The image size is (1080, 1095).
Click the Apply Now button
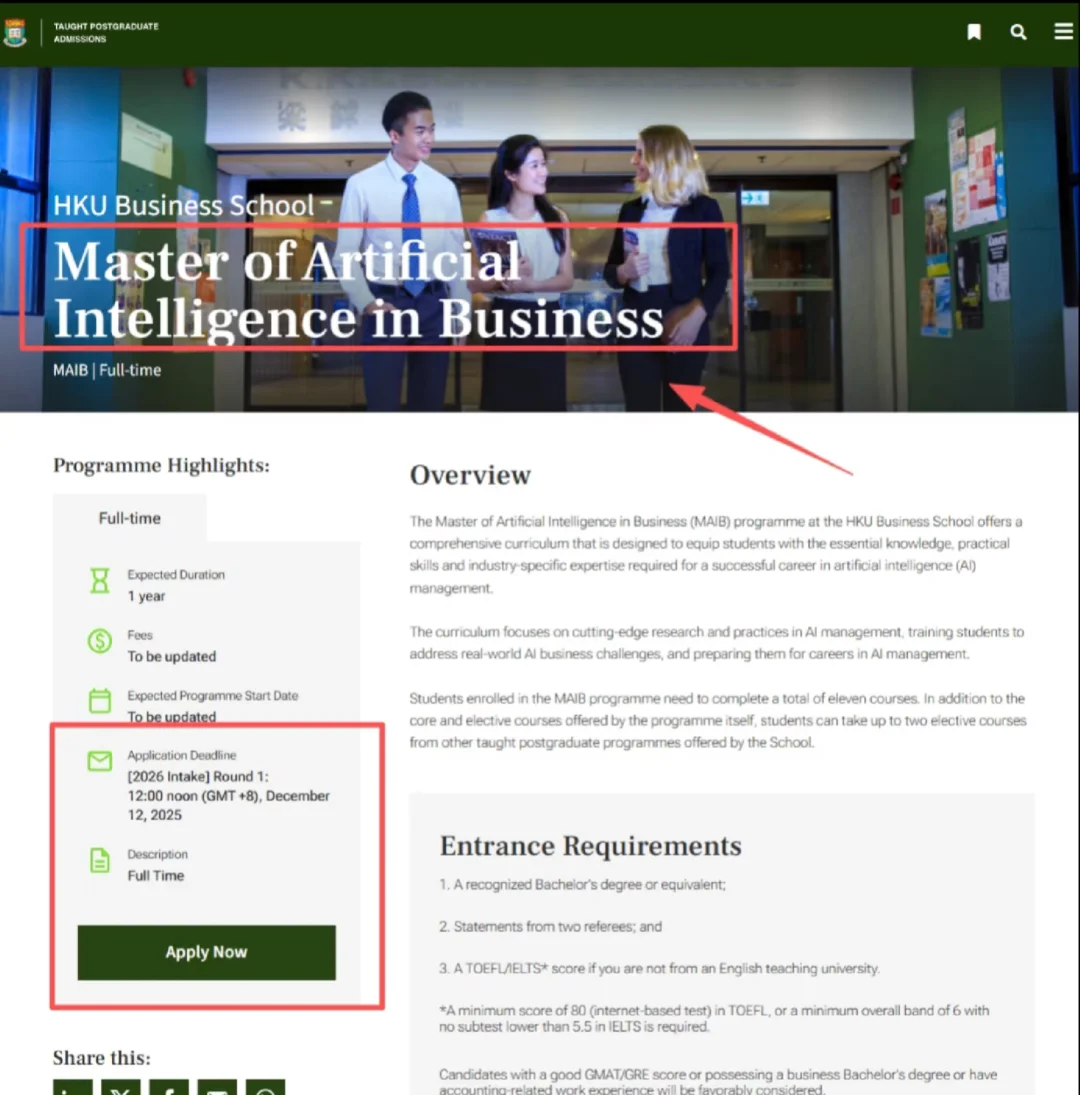coord(207,953)
